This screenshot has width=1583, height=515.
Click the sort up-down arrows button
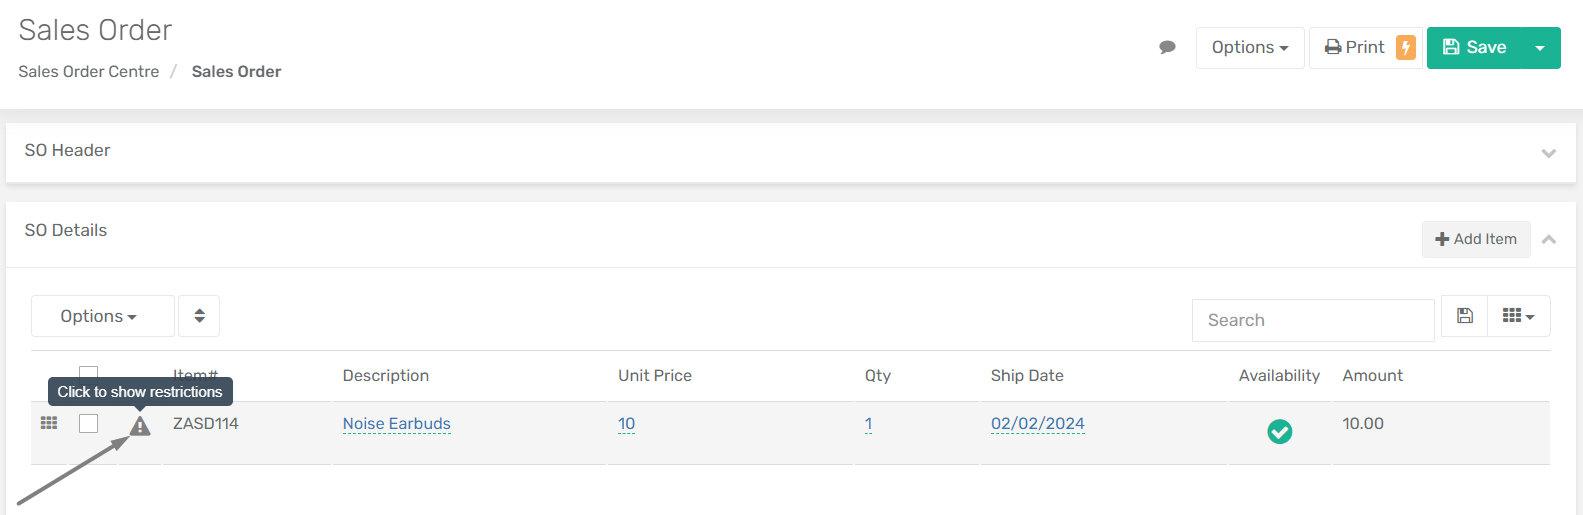click(x=199, y=316)
